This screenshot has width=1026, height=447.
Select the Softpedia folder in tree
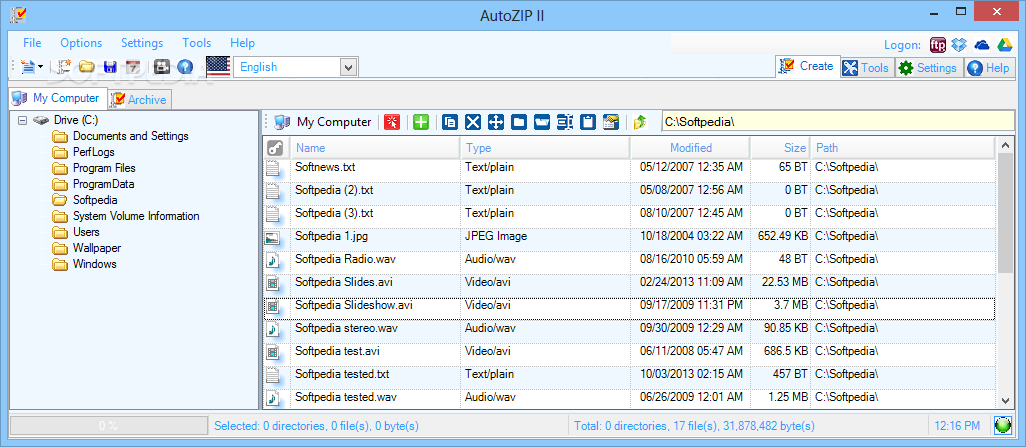coord(95,200)
